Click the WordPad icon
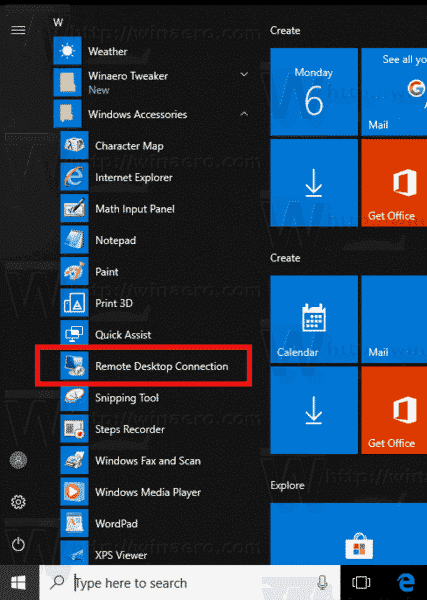Screen dimensions: 427x600 coord(74,523)
